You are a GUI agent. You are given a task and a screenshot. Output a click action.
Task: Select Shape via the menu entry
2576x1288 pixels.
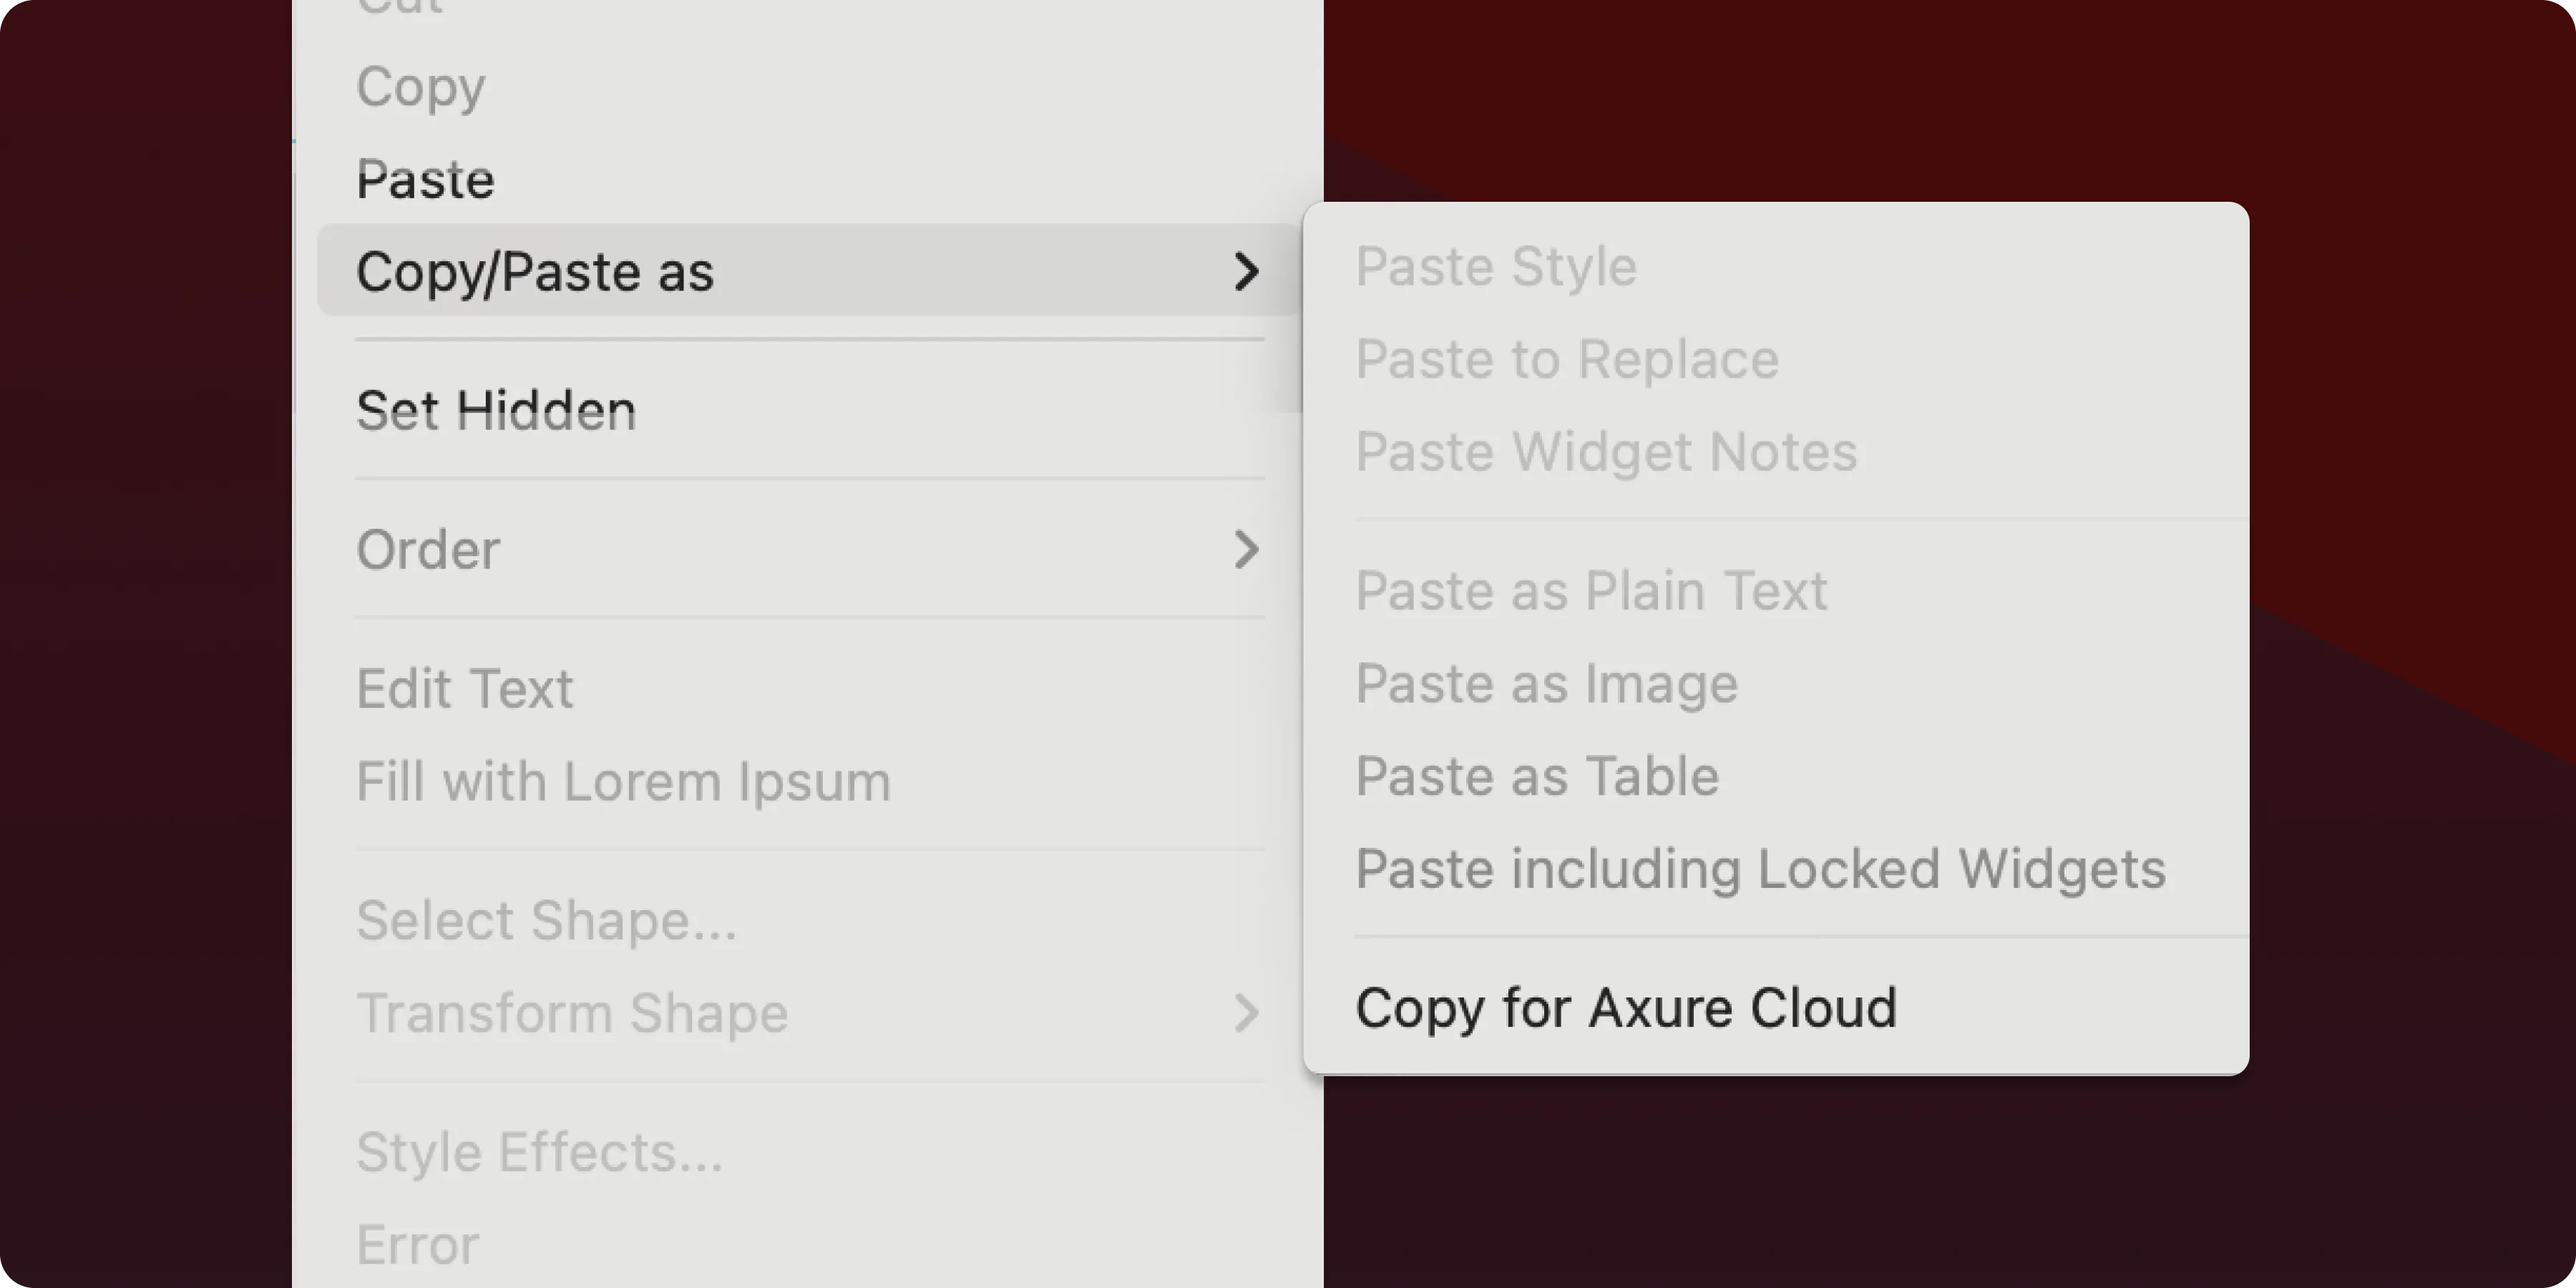click(546, 921)
